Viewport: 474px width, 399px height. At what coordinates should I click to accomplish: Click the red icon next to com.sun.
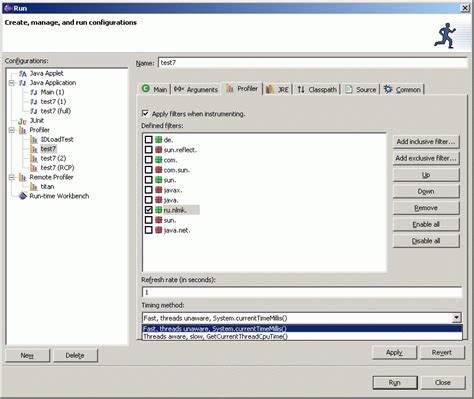pos(159,170)
